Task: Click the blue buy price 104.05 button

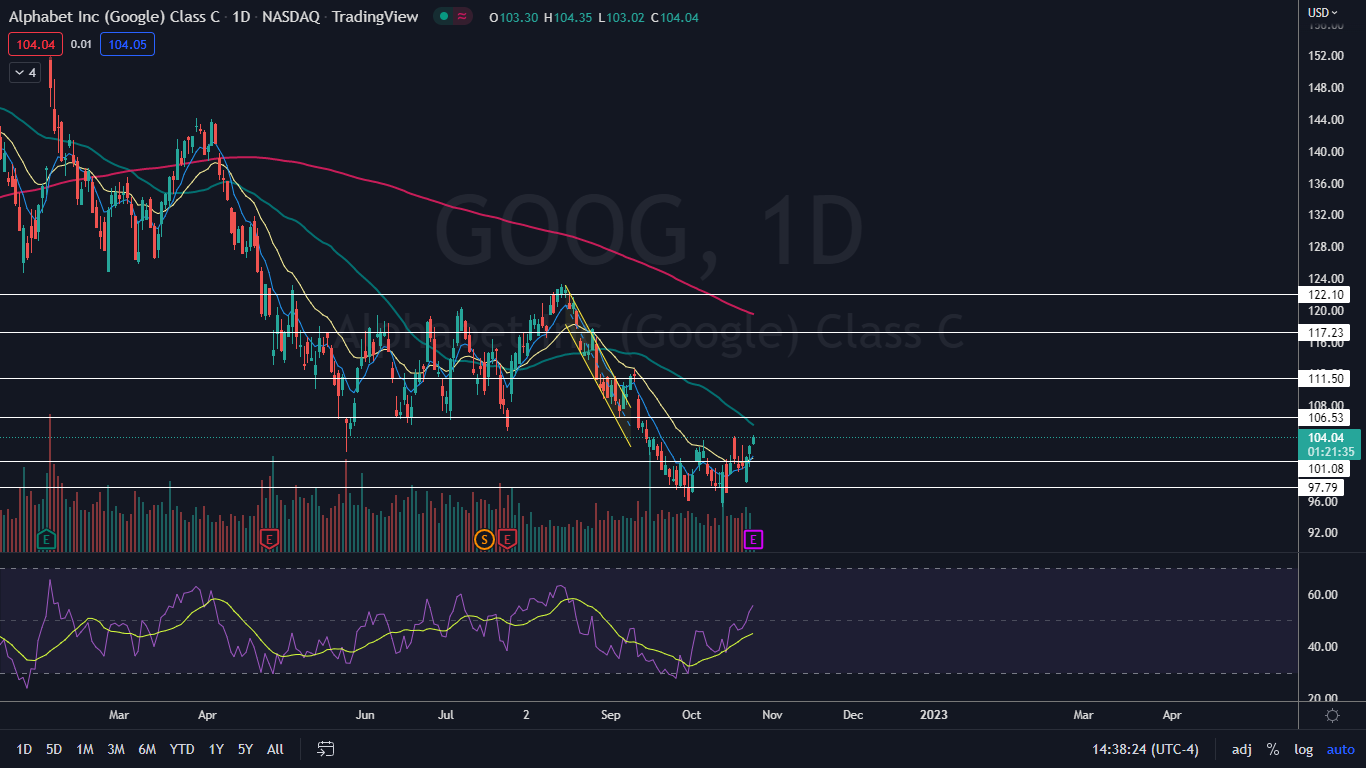Action: point(127,44)
